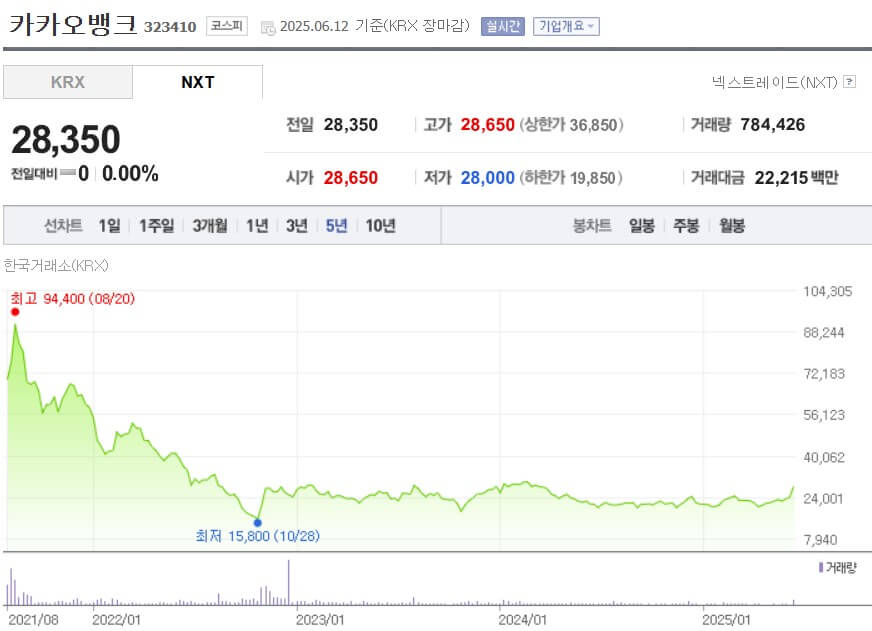The image size is (872, 631).
Task: Click the 거래대금 value 22,215 백만
Action: pos(796,178)
